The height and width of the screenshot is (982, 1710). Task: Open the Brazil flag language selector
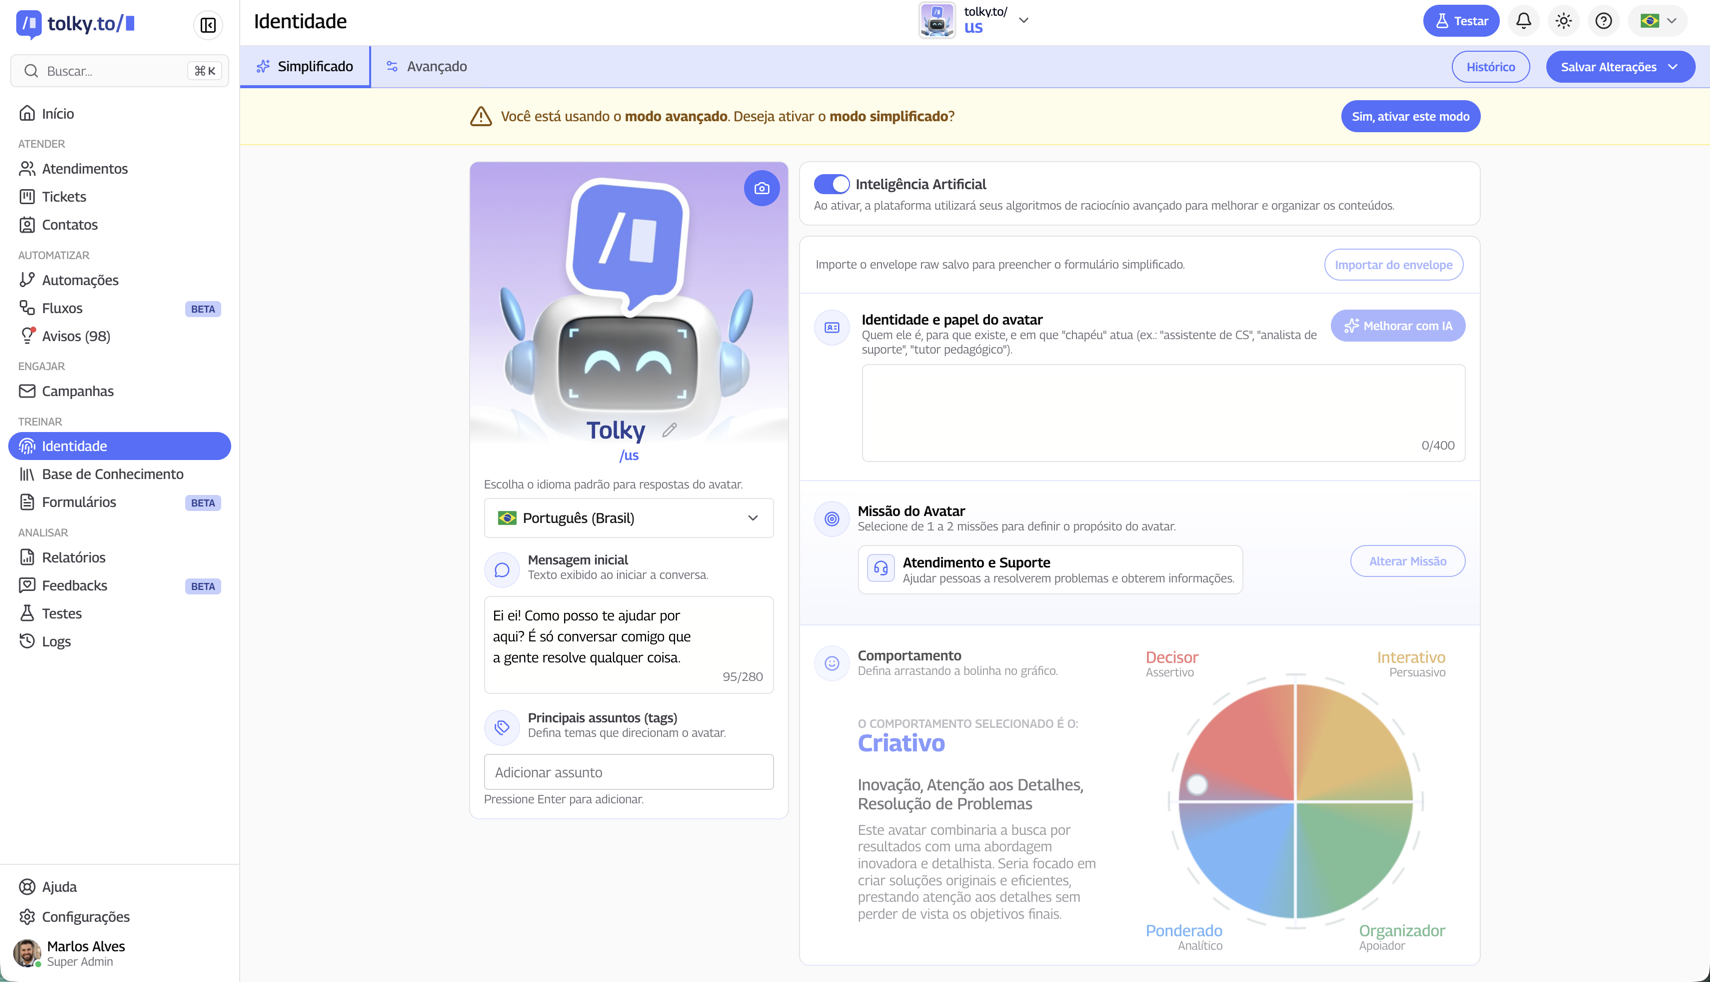pyautogui.click(x=1657, y=21)
